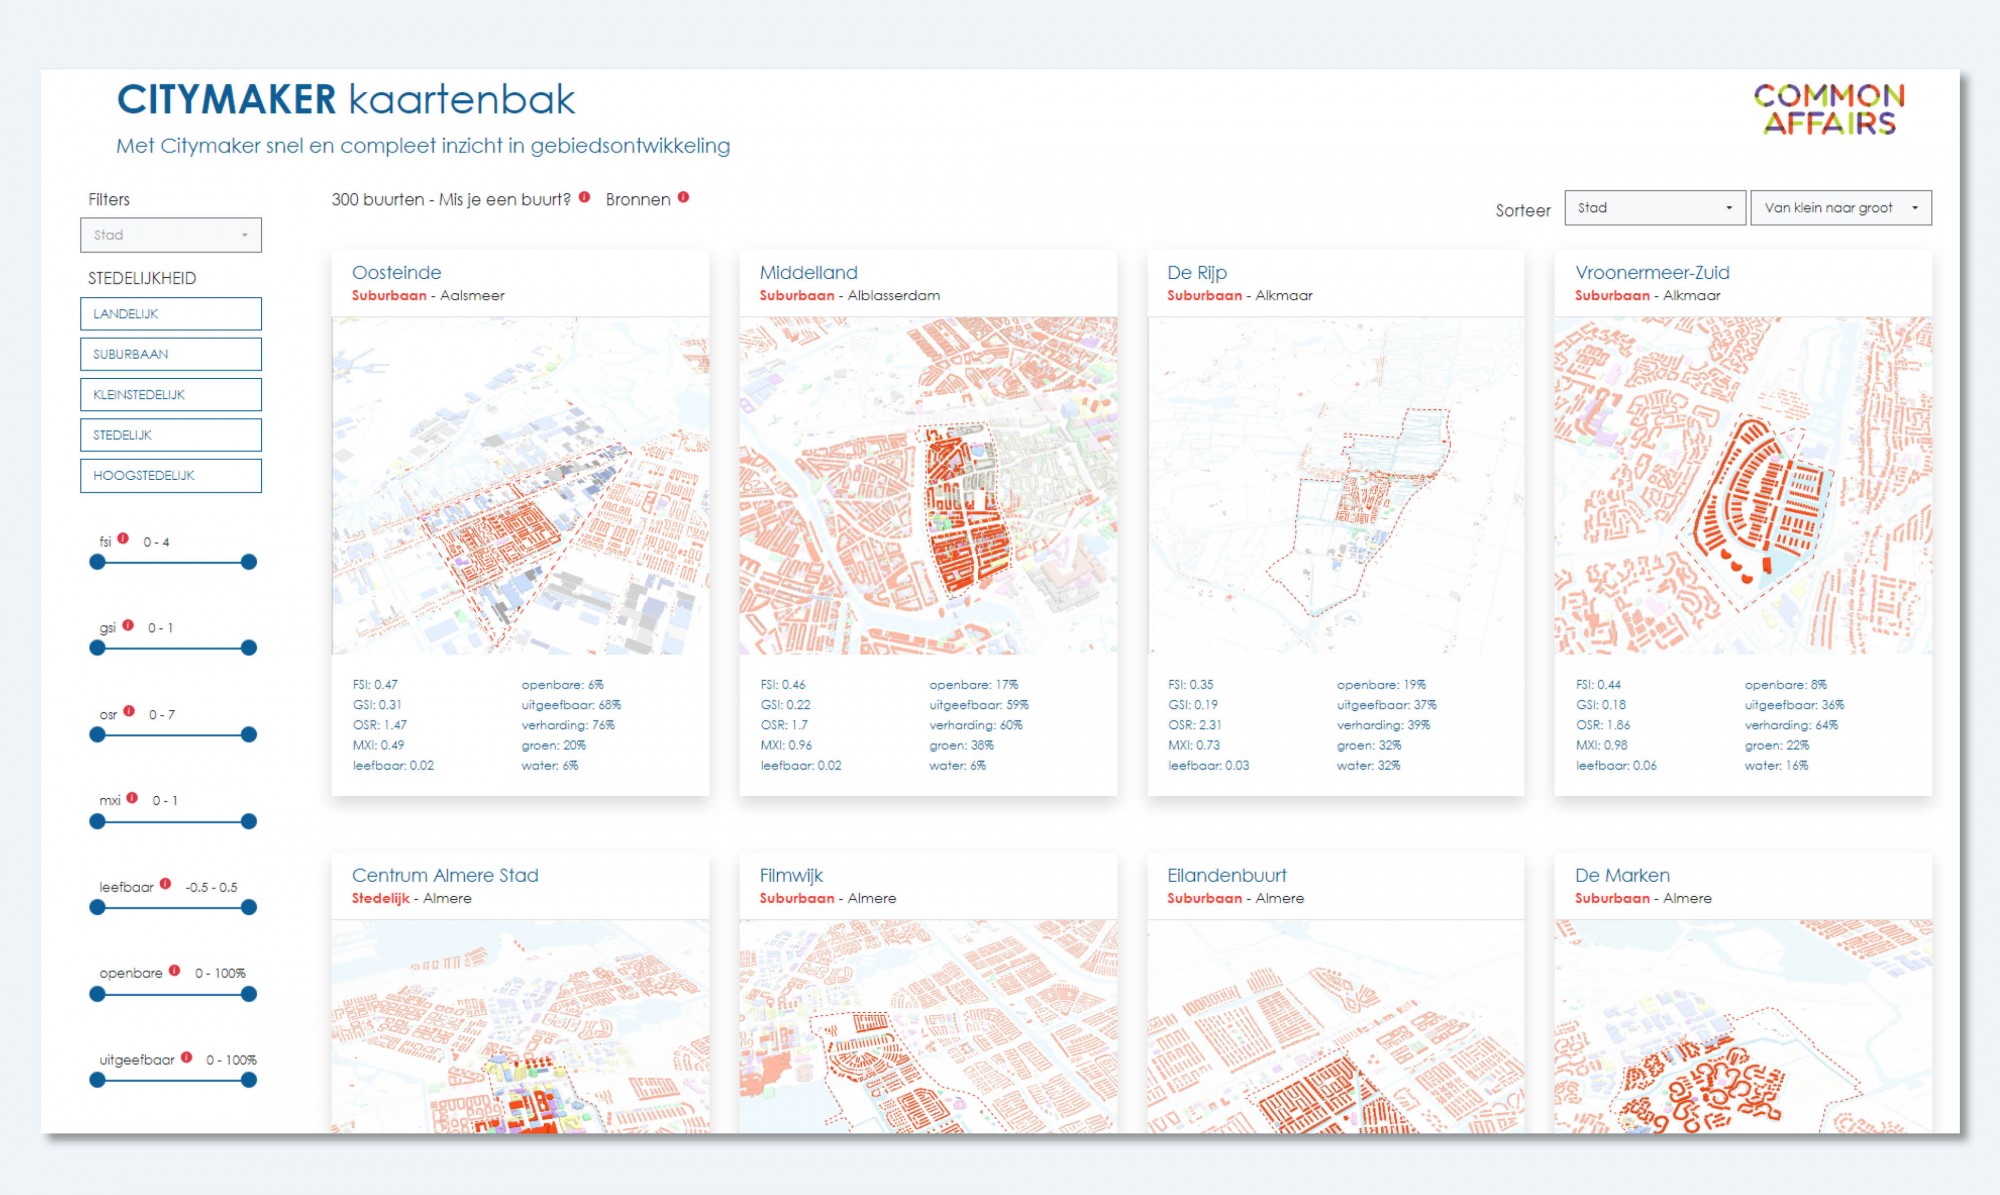This screenshot has height=1195, width=2000.
Task: Click 'OSR: 2.31' in De Rijp card
Action: pos(1195,725)
